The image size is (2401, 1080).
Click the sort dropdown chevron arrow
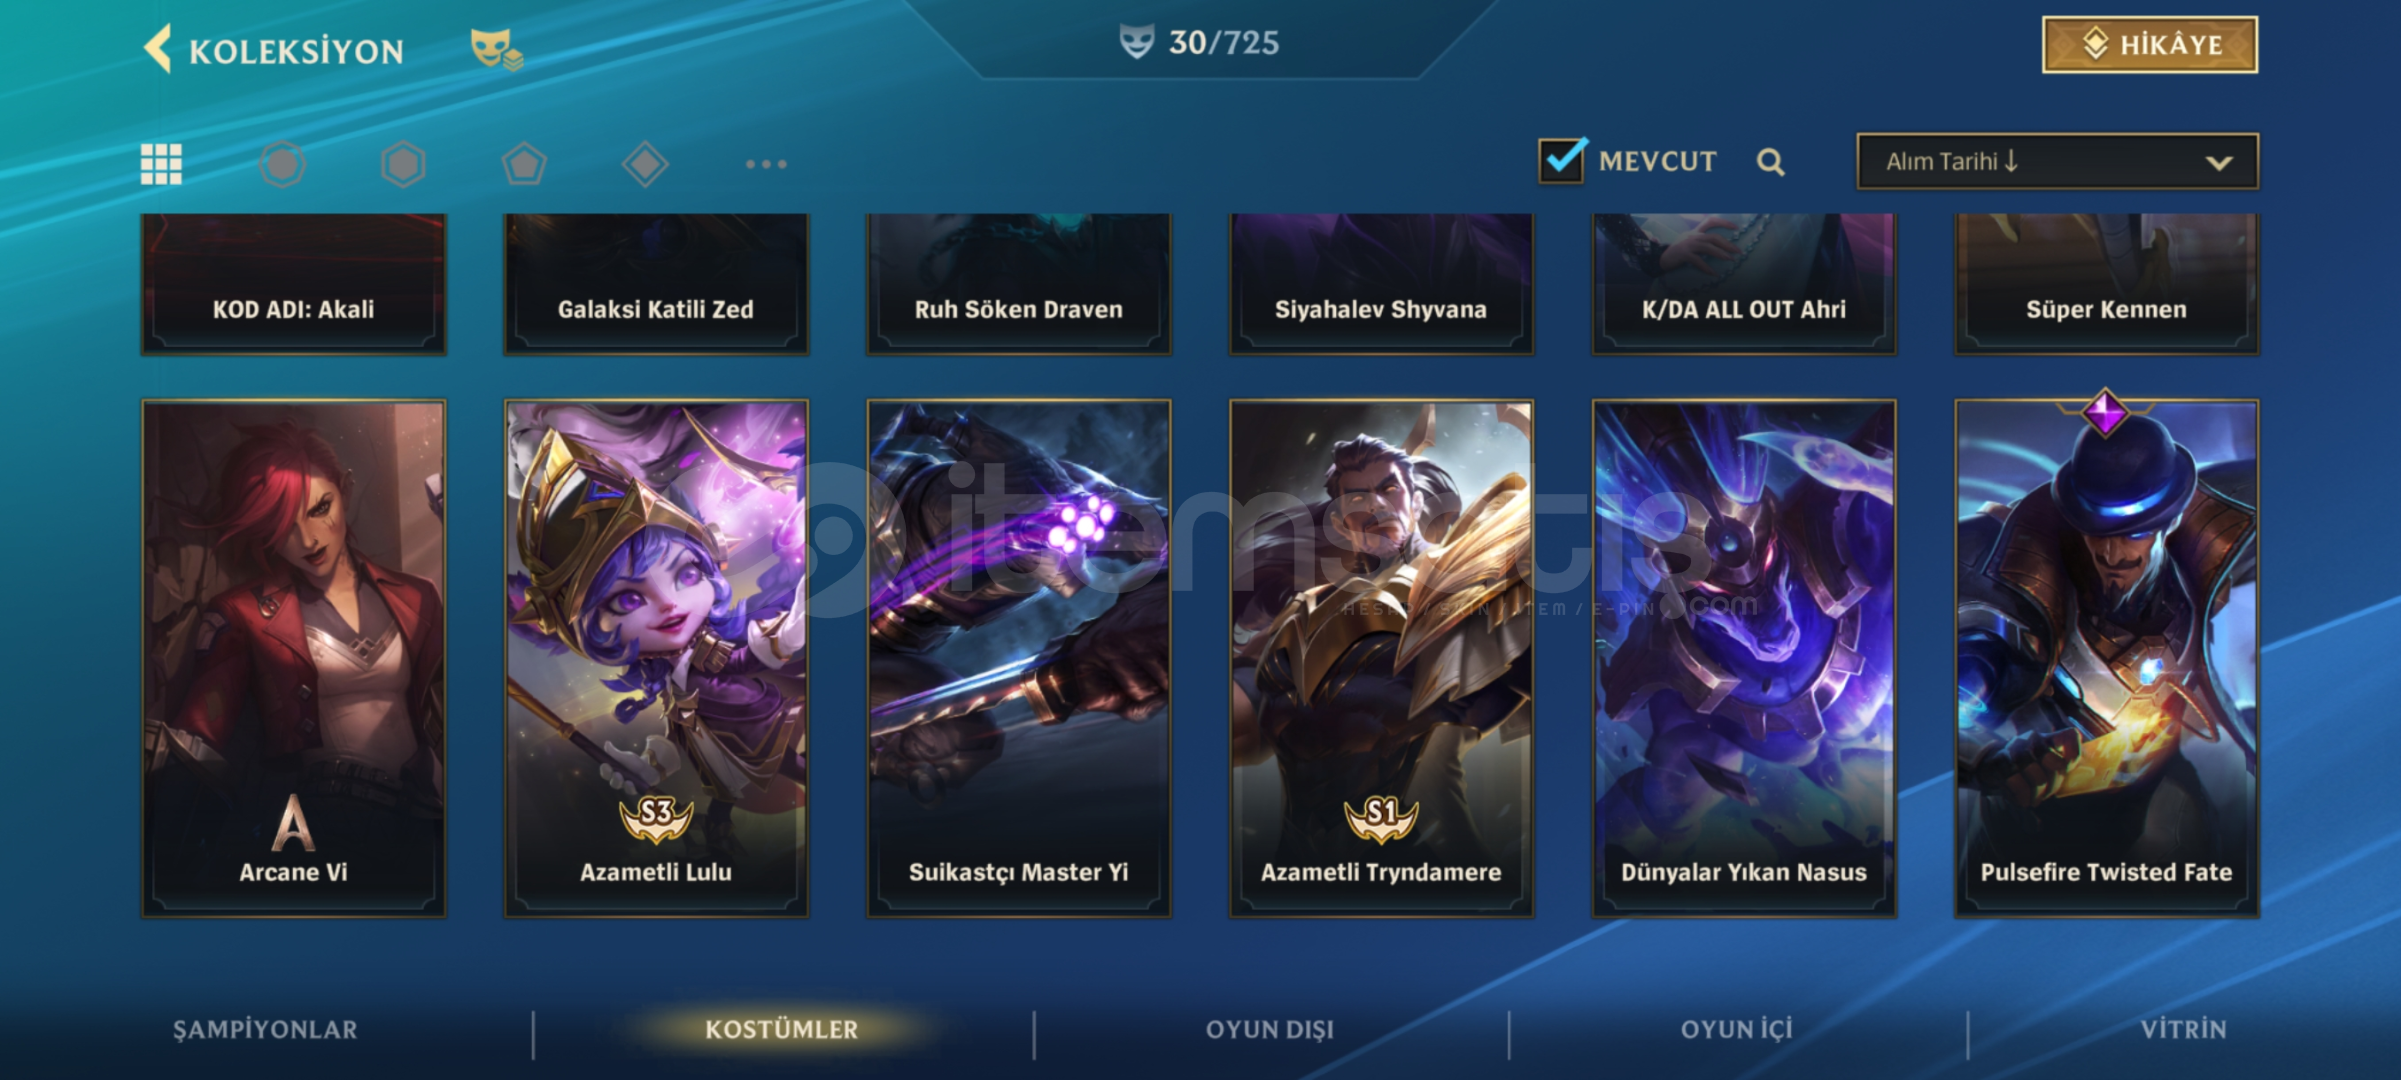(x=2218, y=162)
